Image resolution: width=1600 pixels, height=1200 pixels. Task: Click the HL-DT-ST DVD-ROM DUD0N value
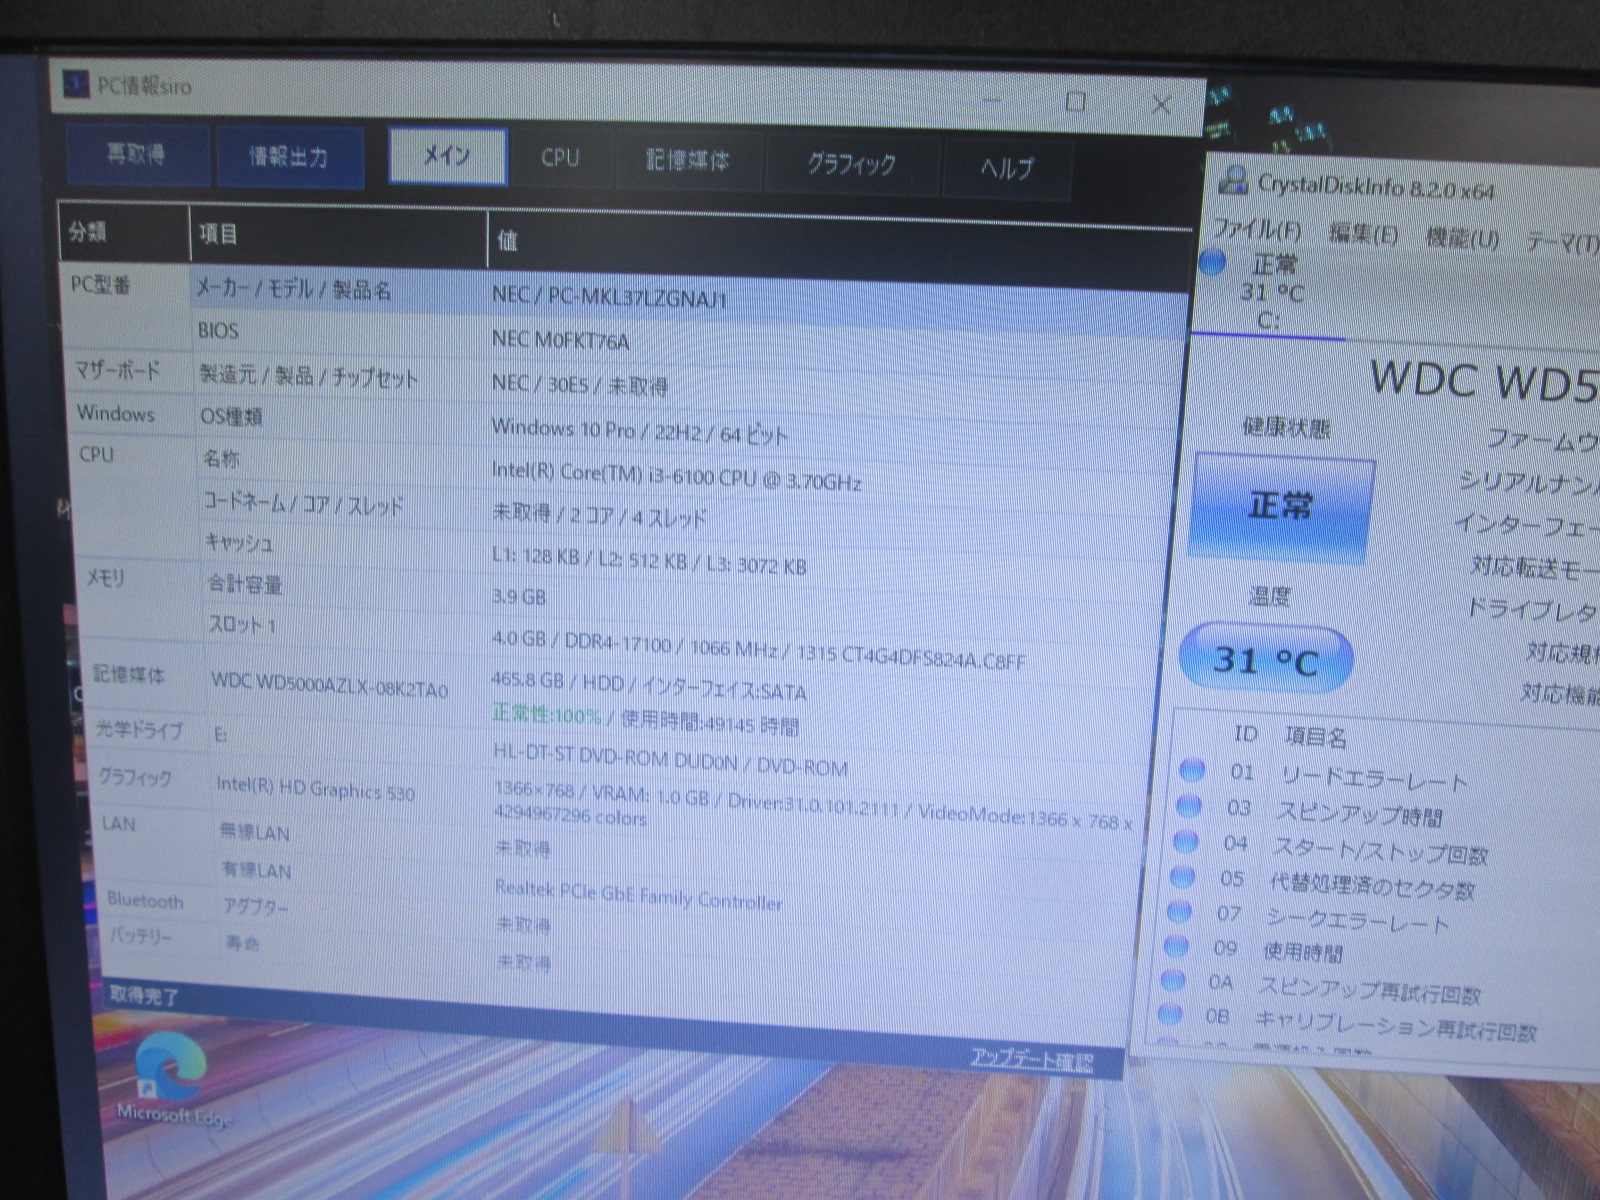pos(670,760)
